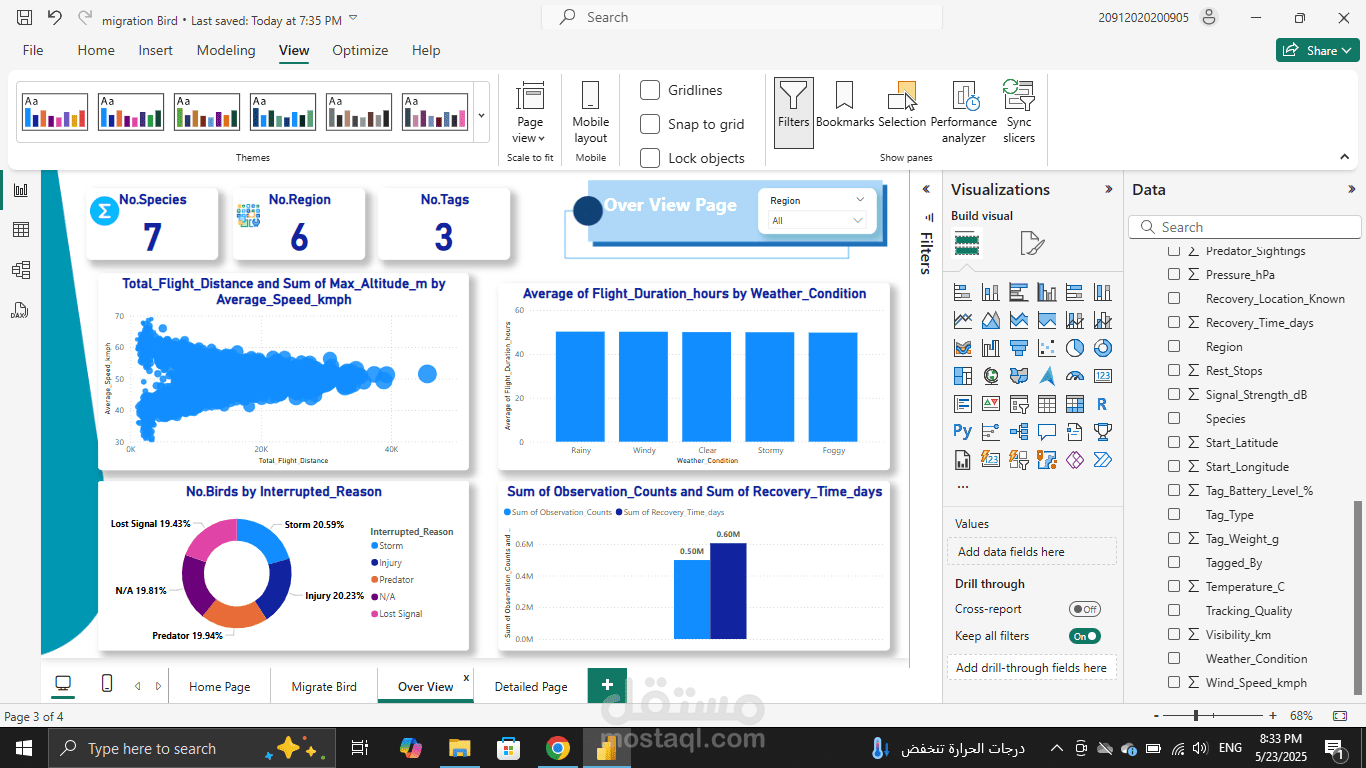Check the Species field checkbox
The height and width of the screenshot is (768, 1366).
[1175, 418]
